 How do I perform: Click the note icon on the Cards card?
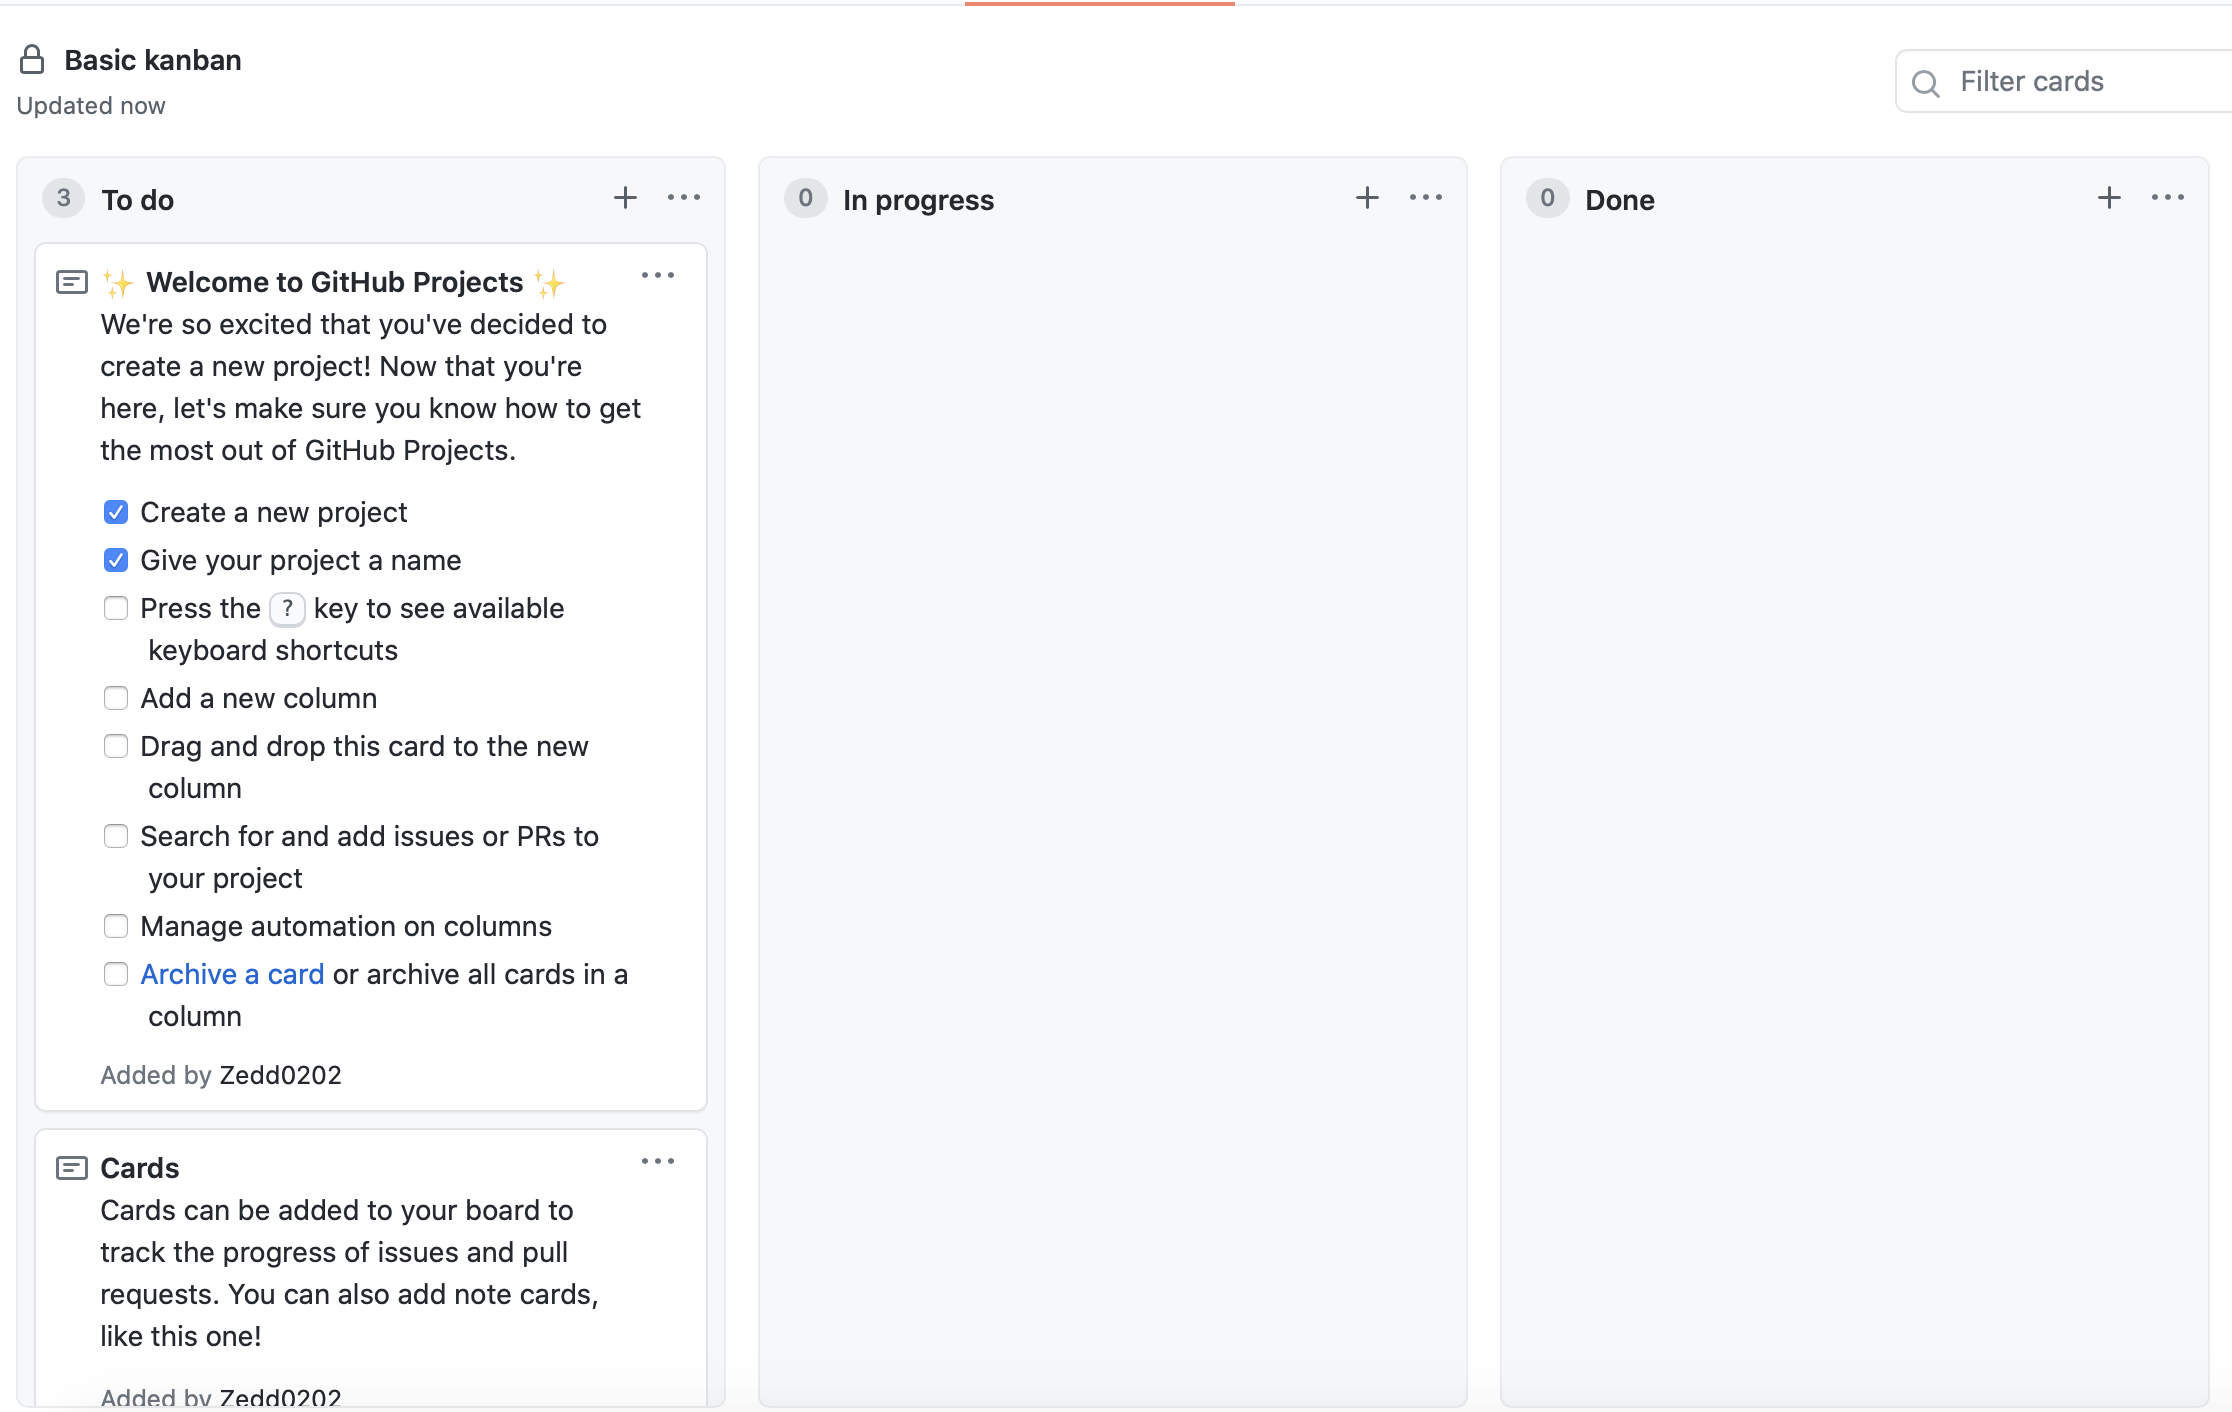point(72,1168)
